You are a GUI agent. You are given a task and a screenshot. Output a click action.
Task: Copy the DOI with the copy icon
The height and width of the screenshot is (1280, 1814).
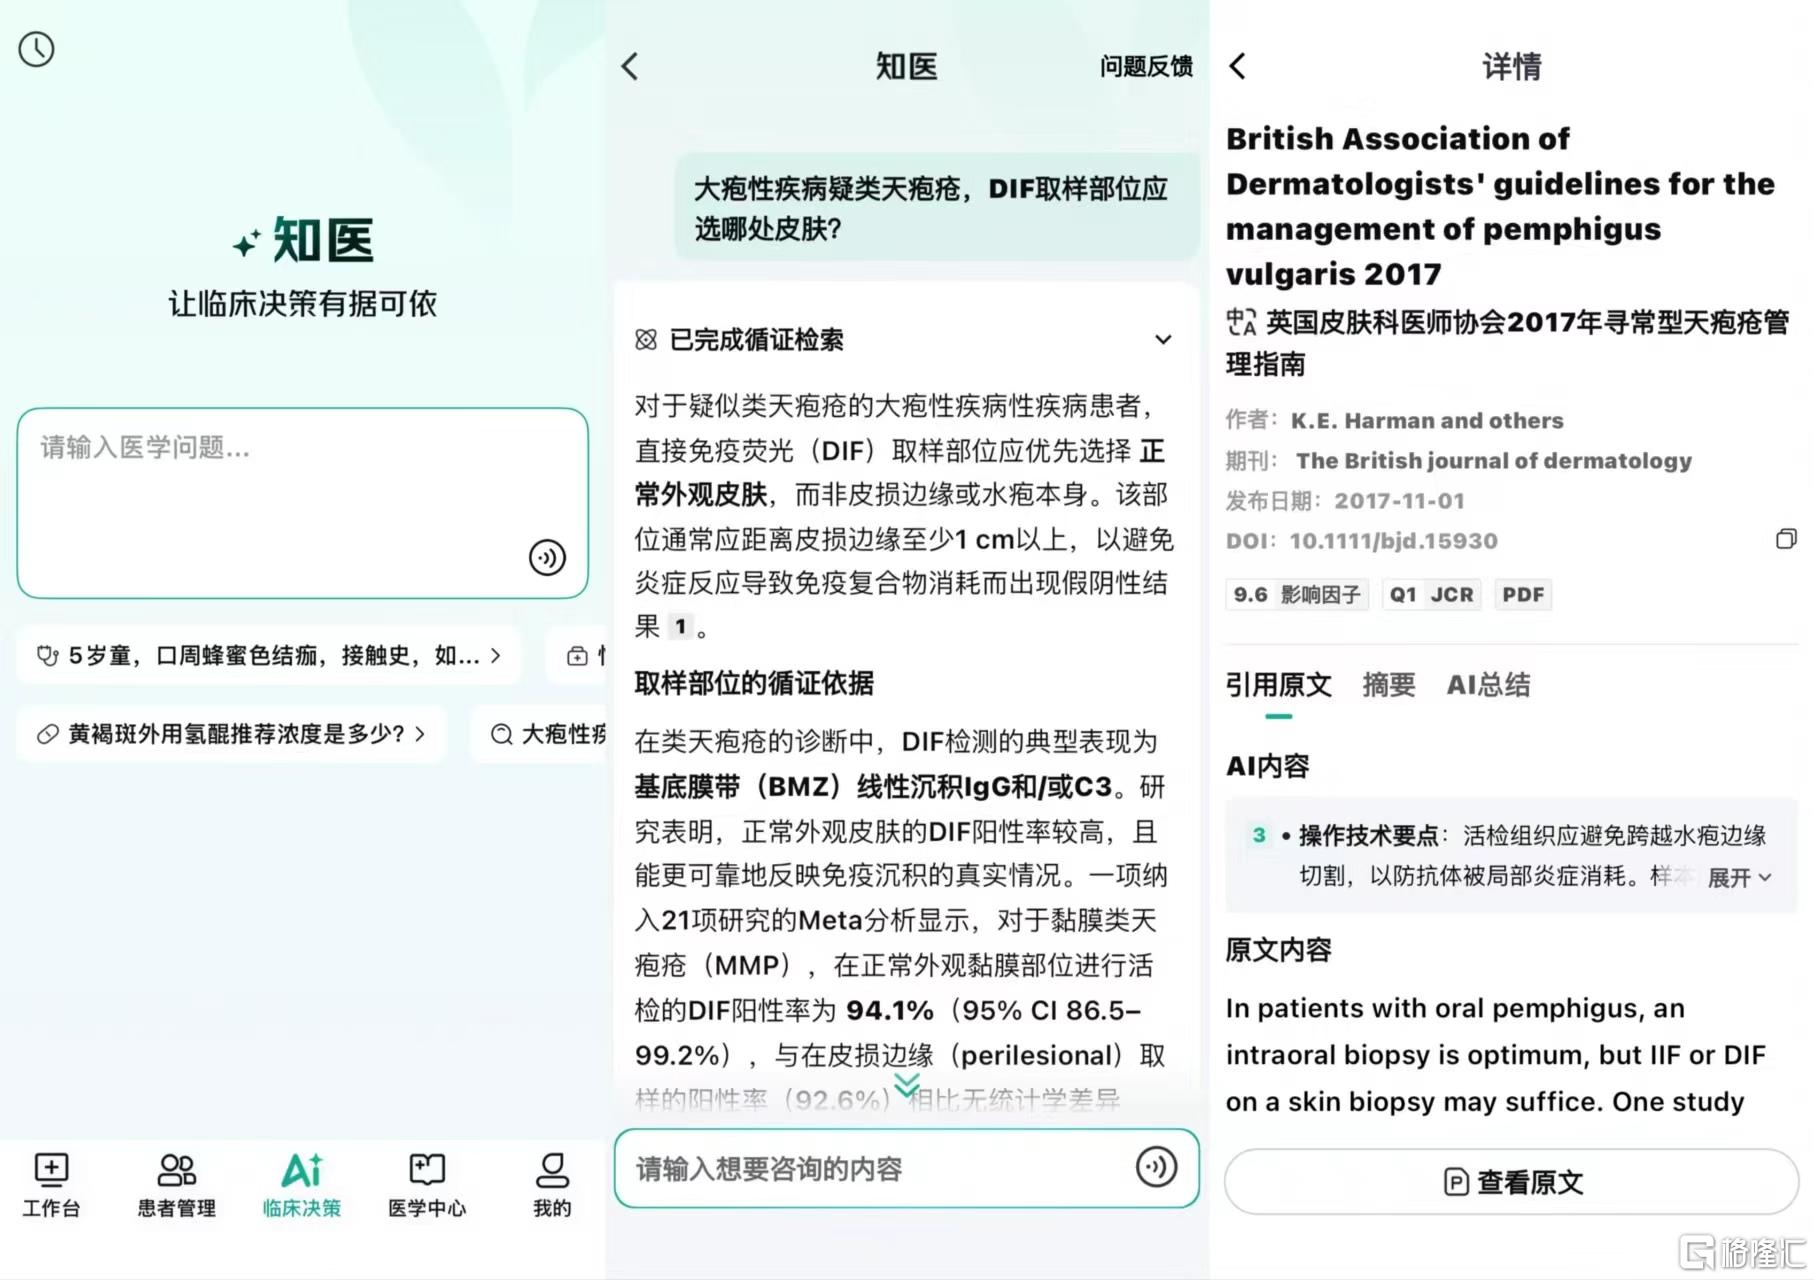[1786, 539]
